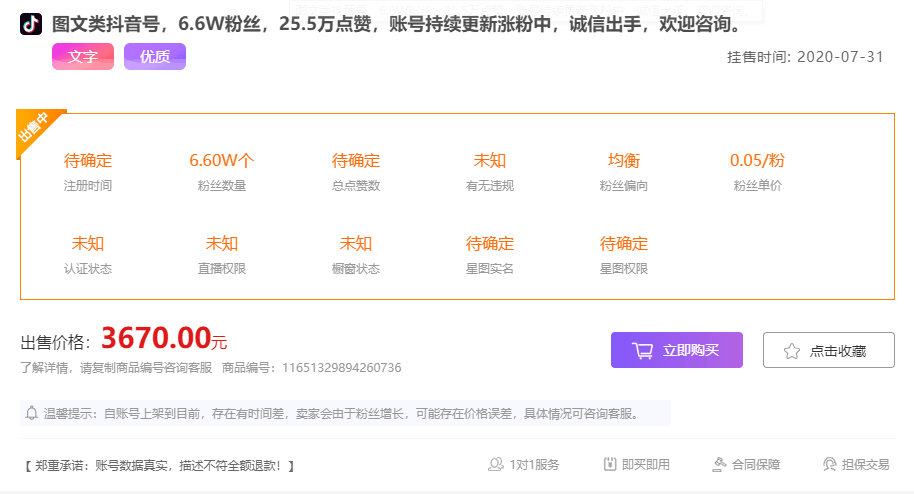Click the product number 11651329894260736
Image resolution: width=914 pixels, height=494 pixels.
342,368
